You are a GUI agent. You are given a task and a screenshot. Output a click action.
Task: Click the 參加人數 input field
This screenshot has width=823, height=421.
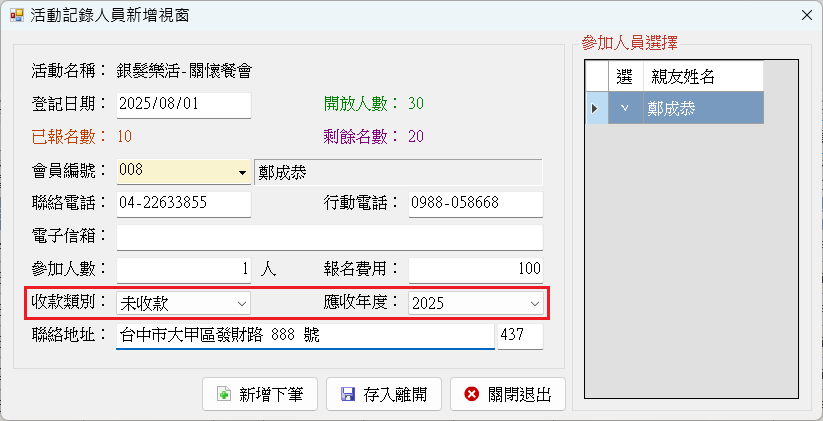coord(184,270)
